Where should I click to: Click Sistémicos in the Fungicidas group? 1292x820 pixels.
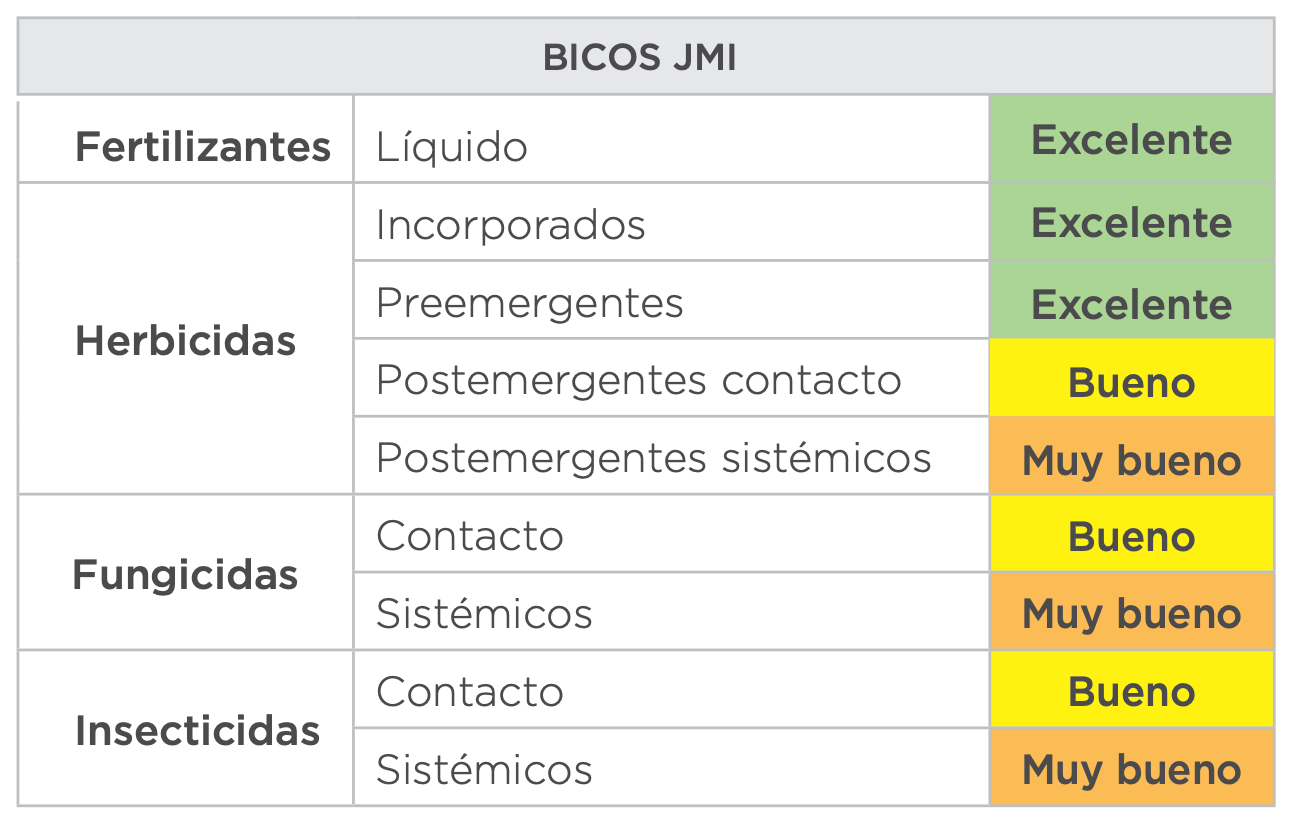484,613
